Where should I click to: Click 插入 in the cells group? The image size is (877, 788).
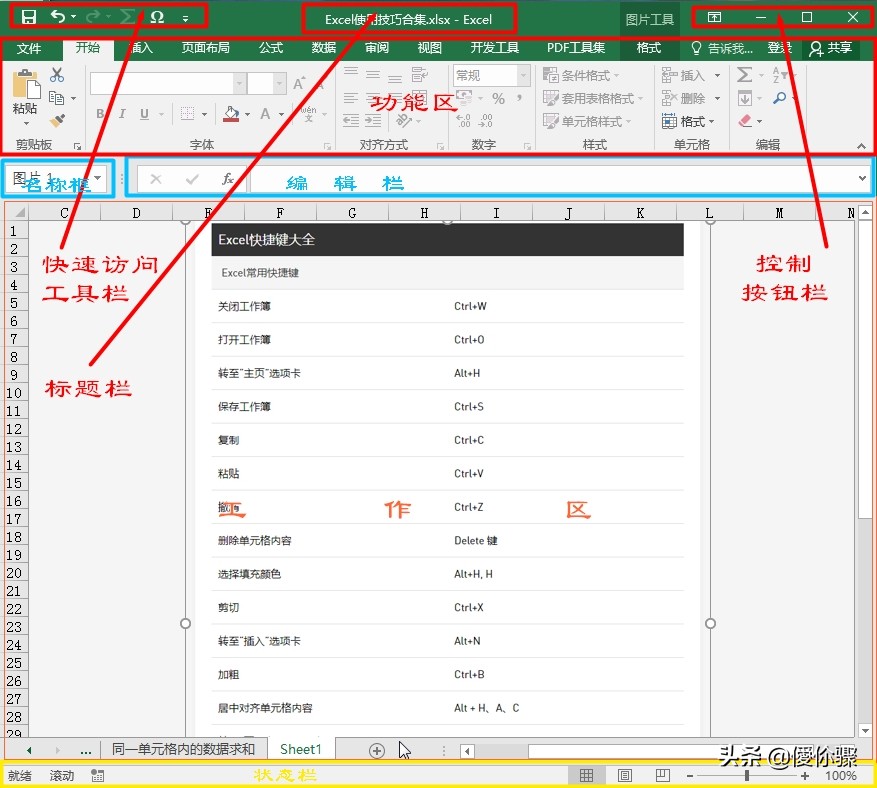point(691,75)
